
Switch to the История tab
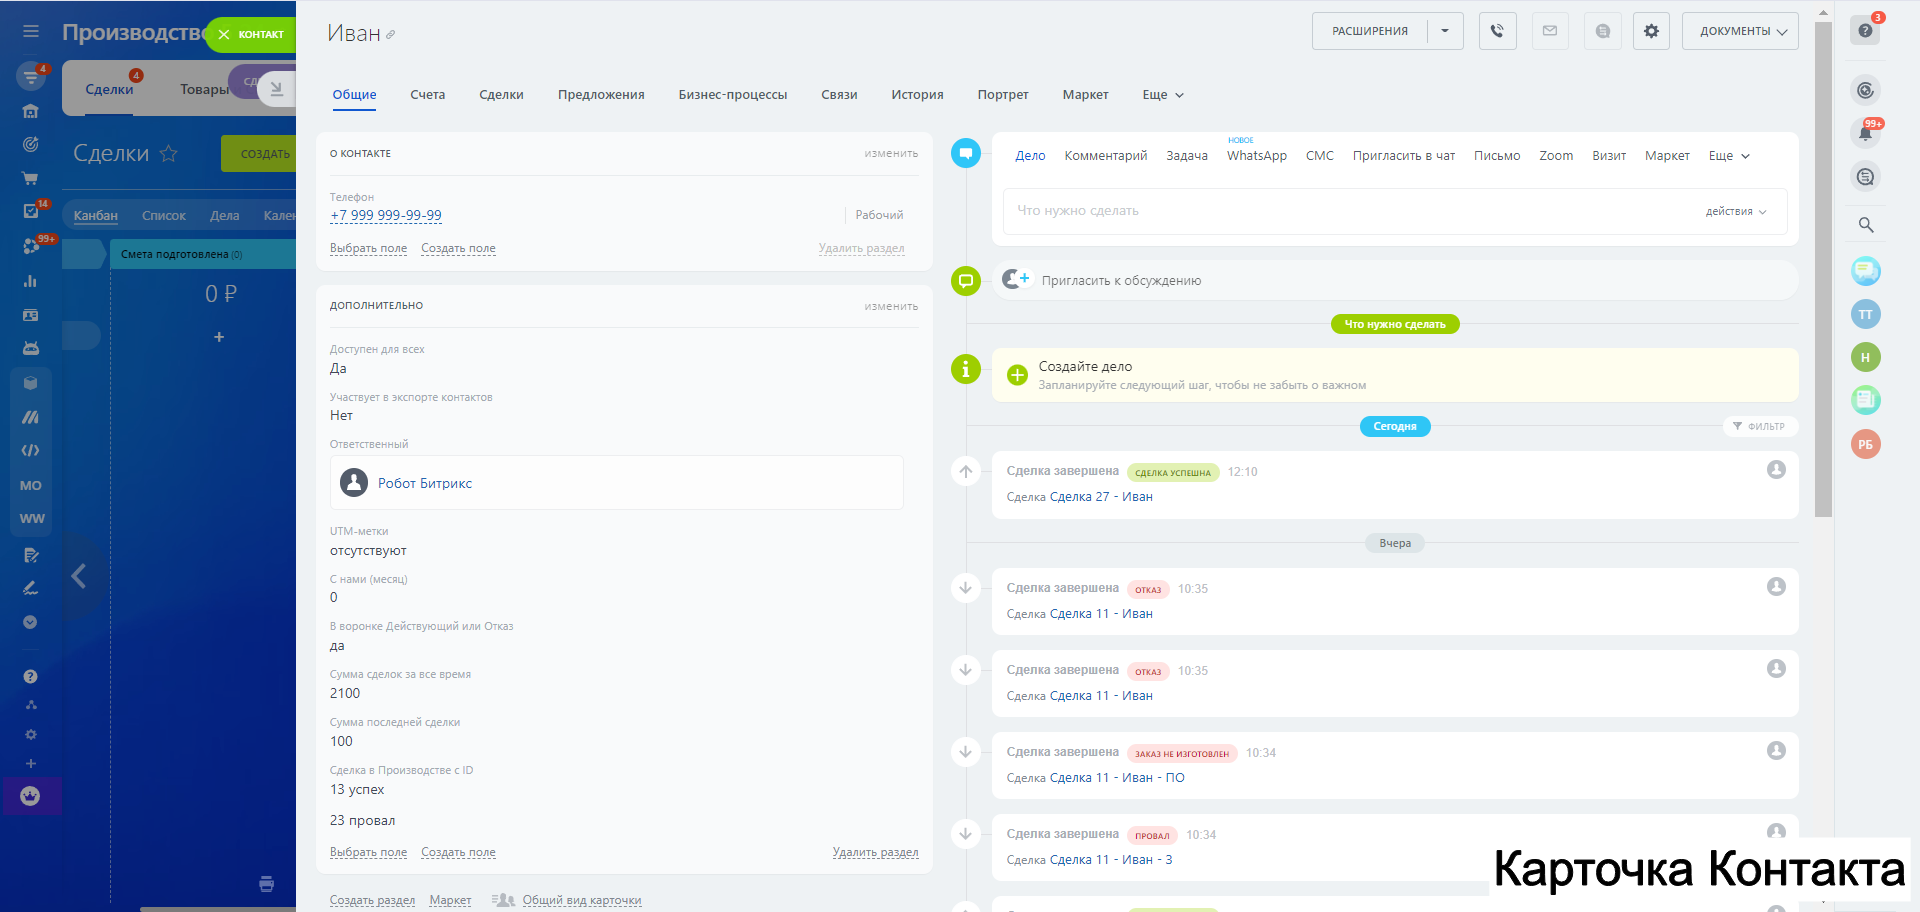917,95
